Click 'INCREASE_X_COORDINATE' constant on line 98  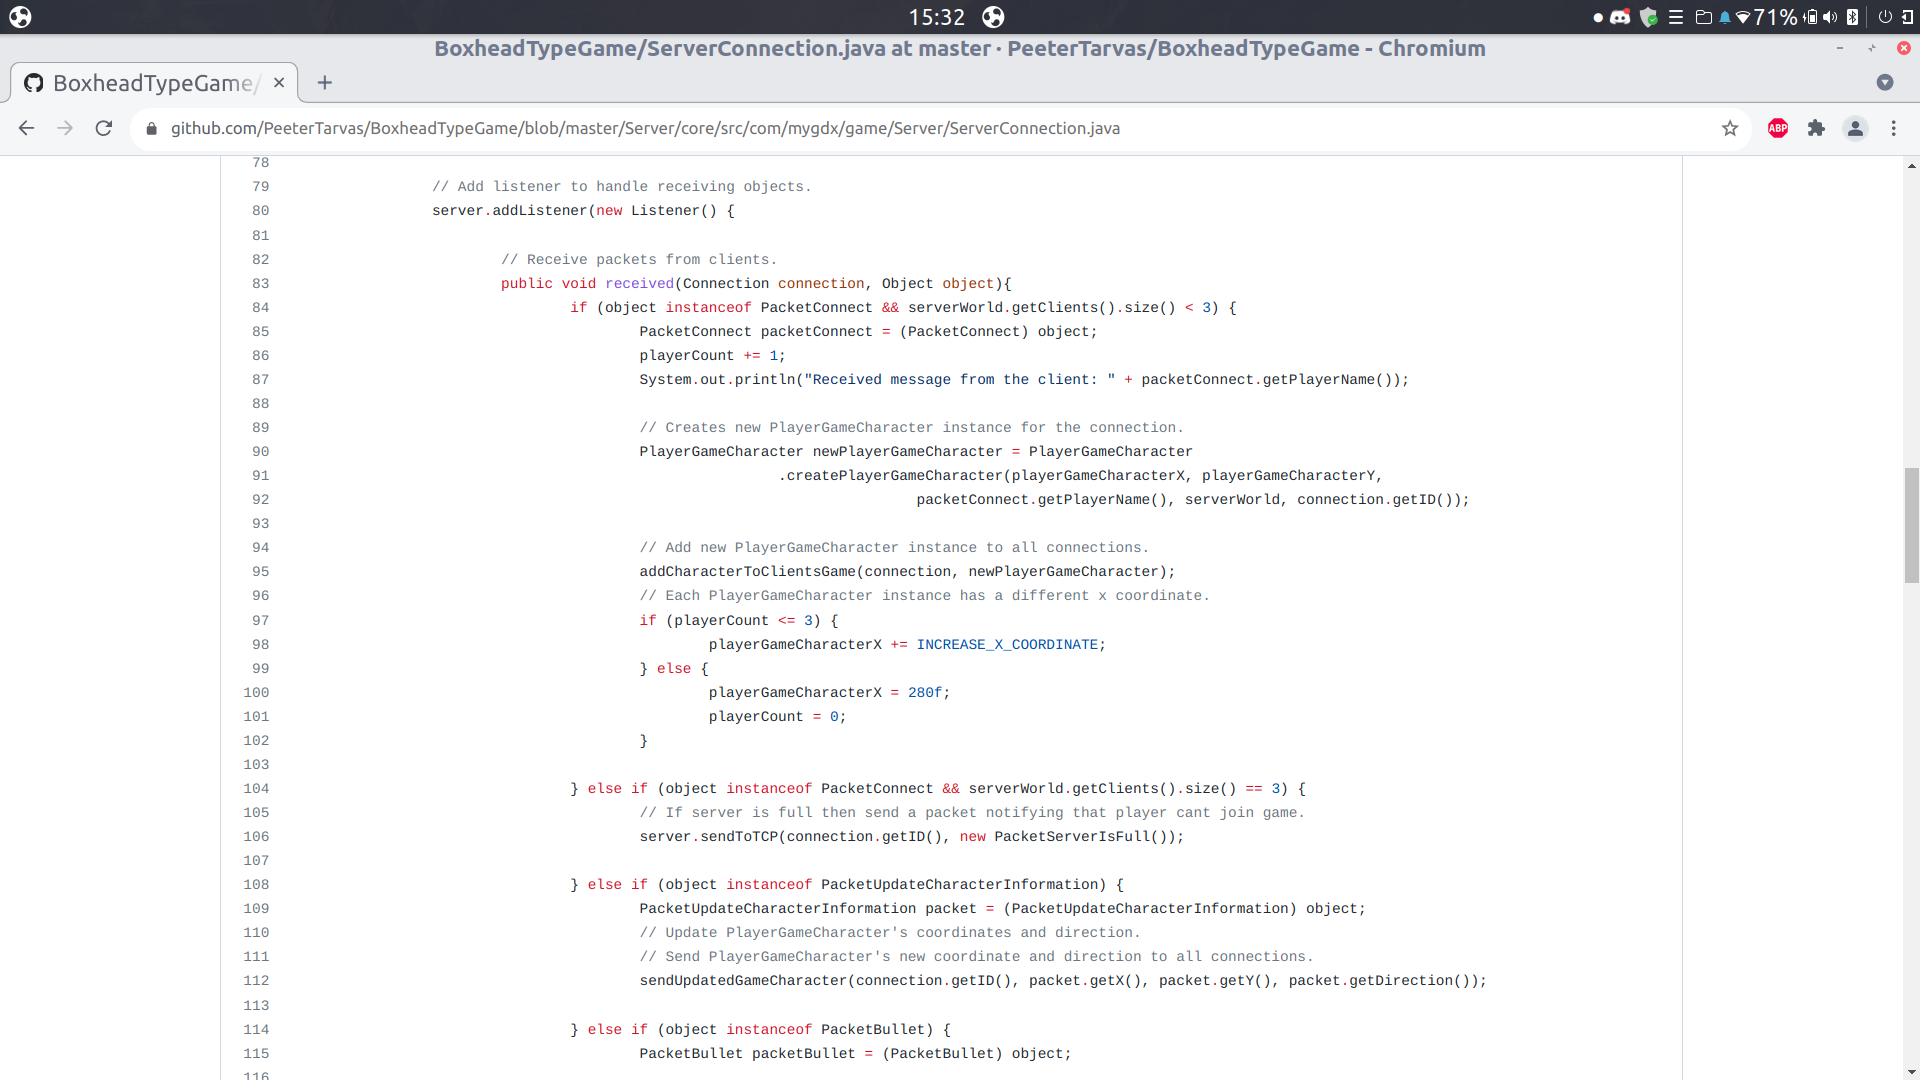[1007, 645]
